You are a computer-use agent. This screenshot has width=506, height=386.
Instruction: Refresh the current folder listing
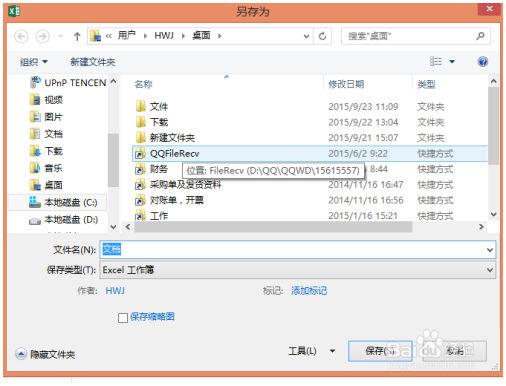tap(322, 36)
